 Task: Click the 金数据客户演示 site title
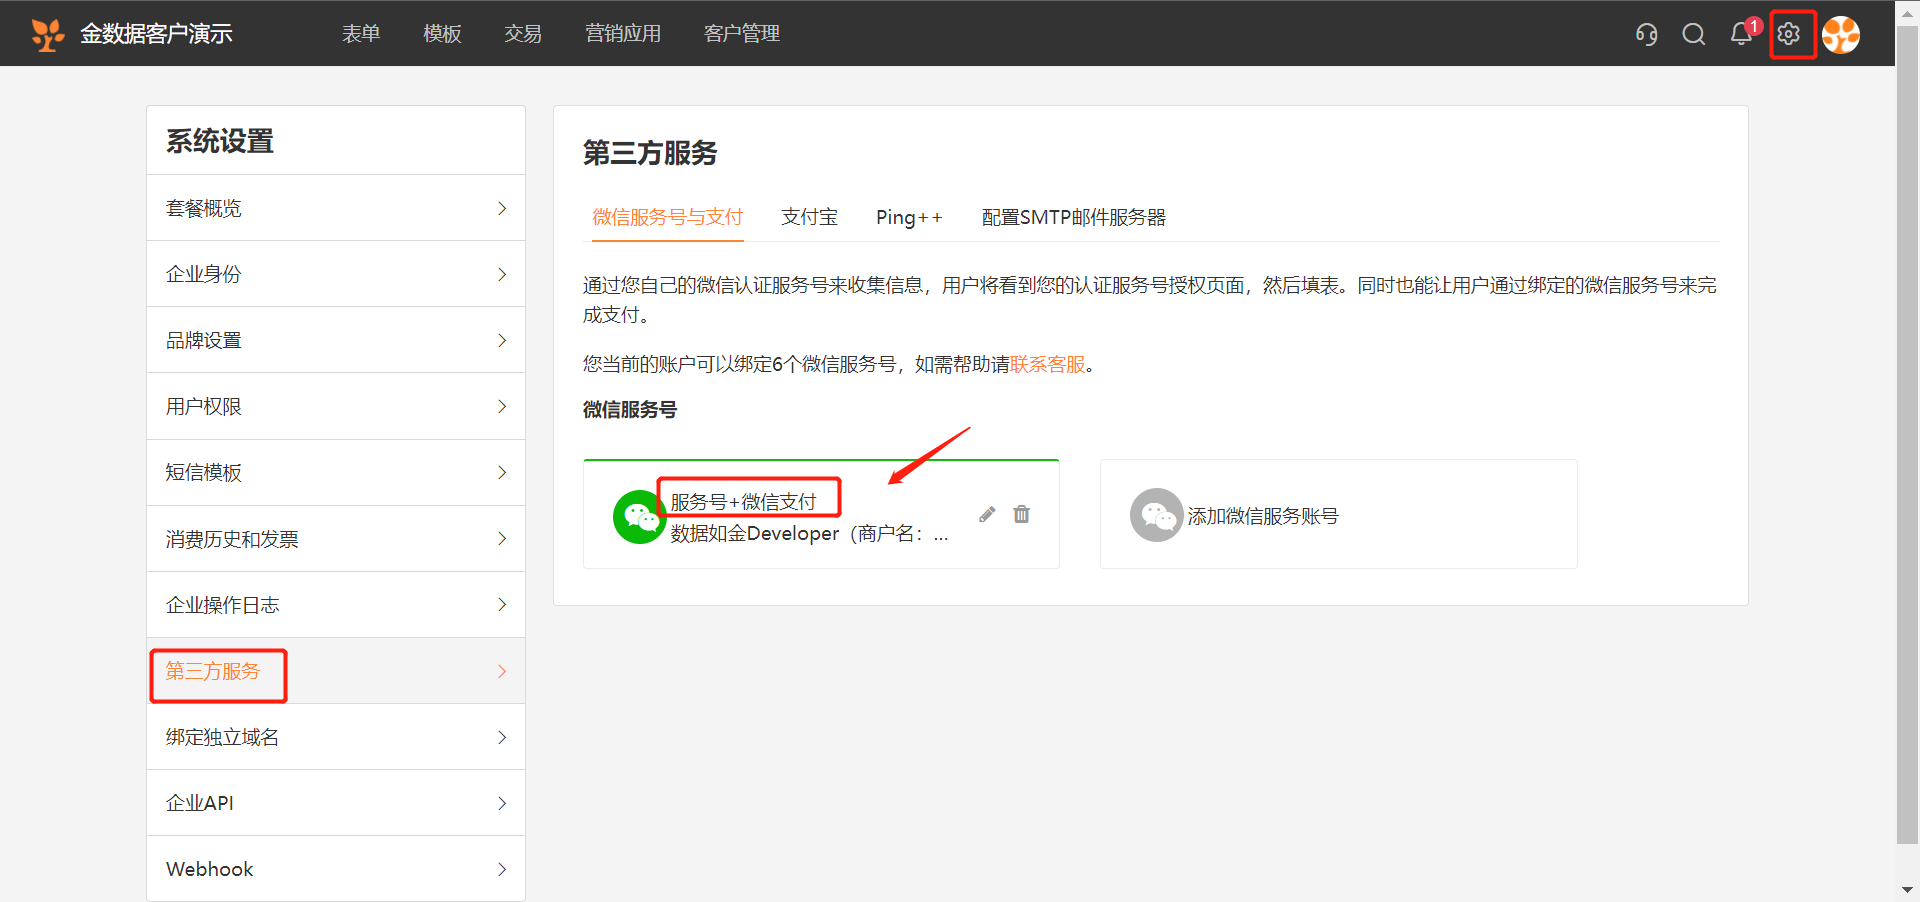tap(156, 34)
